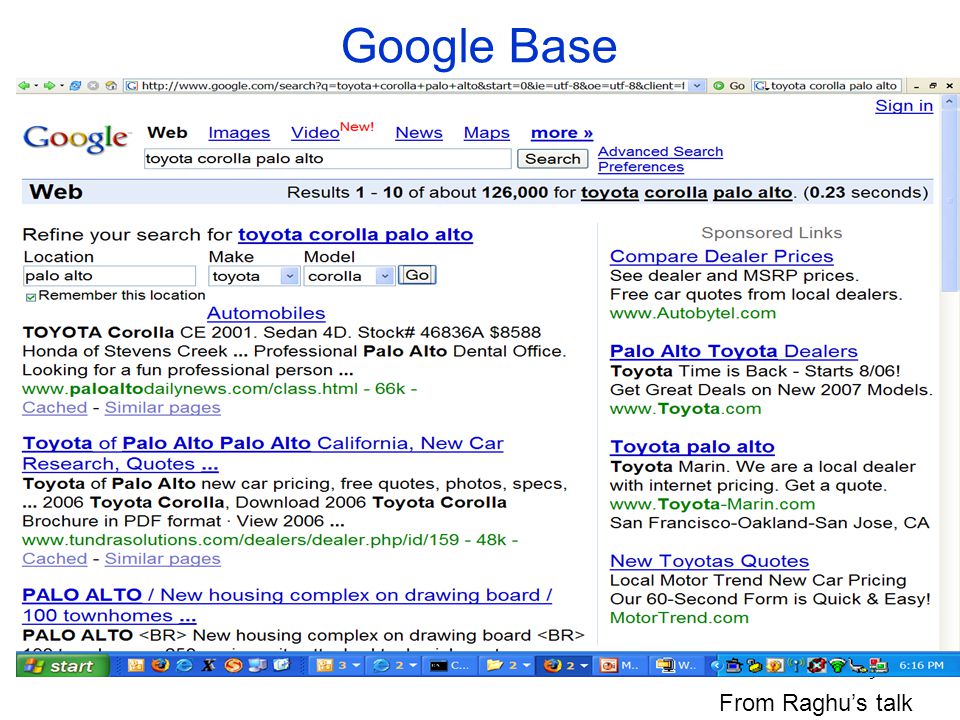Open the PowerPoint taskbar item

(620, 666)
